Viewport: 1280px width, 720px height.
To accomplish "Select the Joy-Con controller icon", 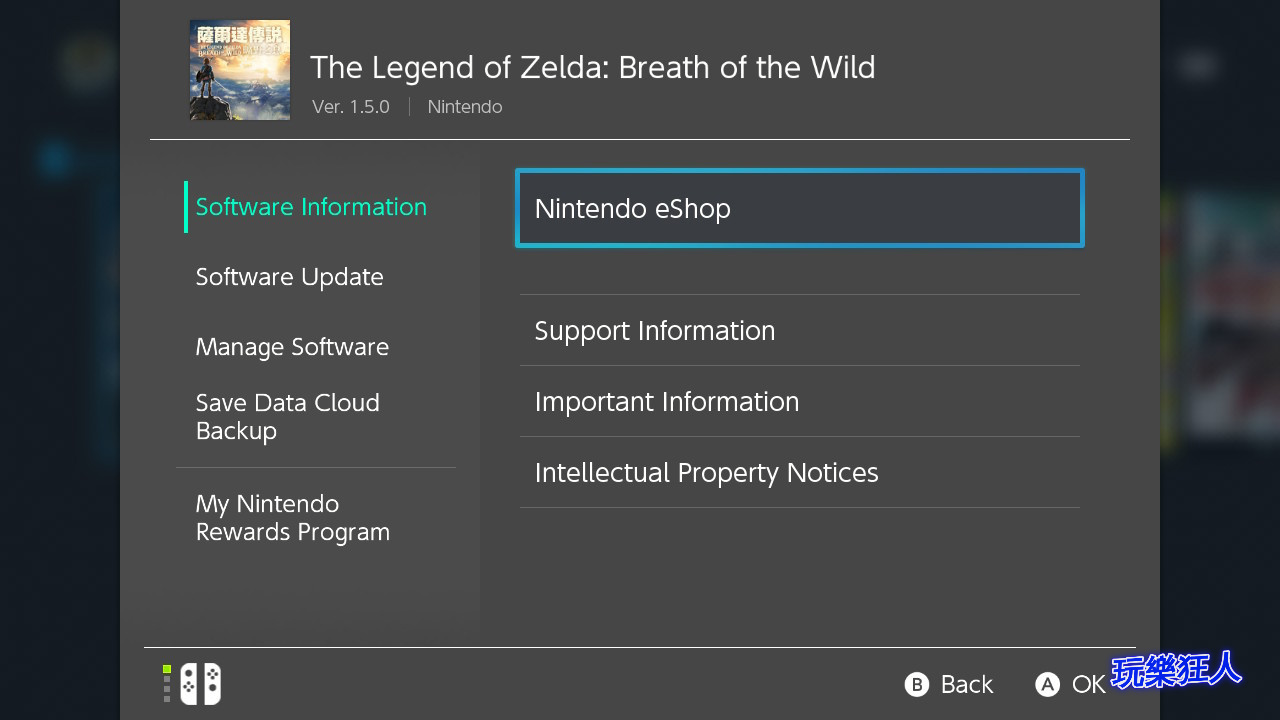I will 200,684.
